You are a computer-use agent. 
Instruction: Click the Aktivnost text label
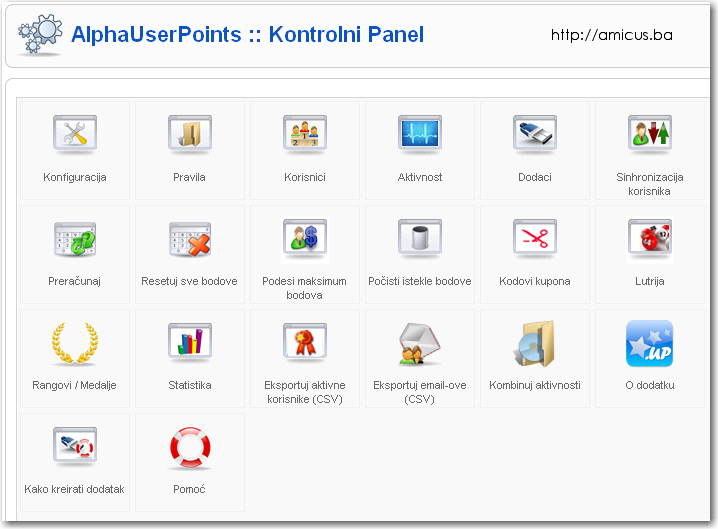pos(420,177)
